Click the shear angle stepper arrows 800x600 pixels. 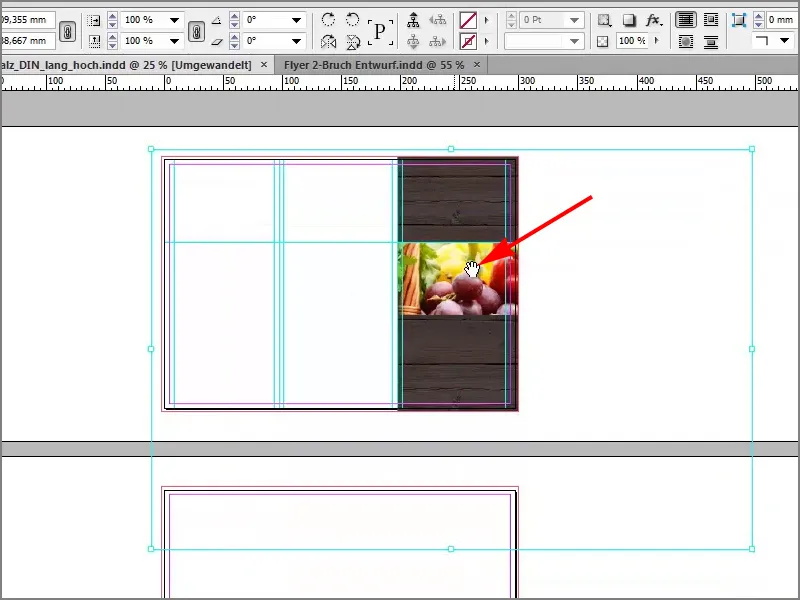(234, 41)
